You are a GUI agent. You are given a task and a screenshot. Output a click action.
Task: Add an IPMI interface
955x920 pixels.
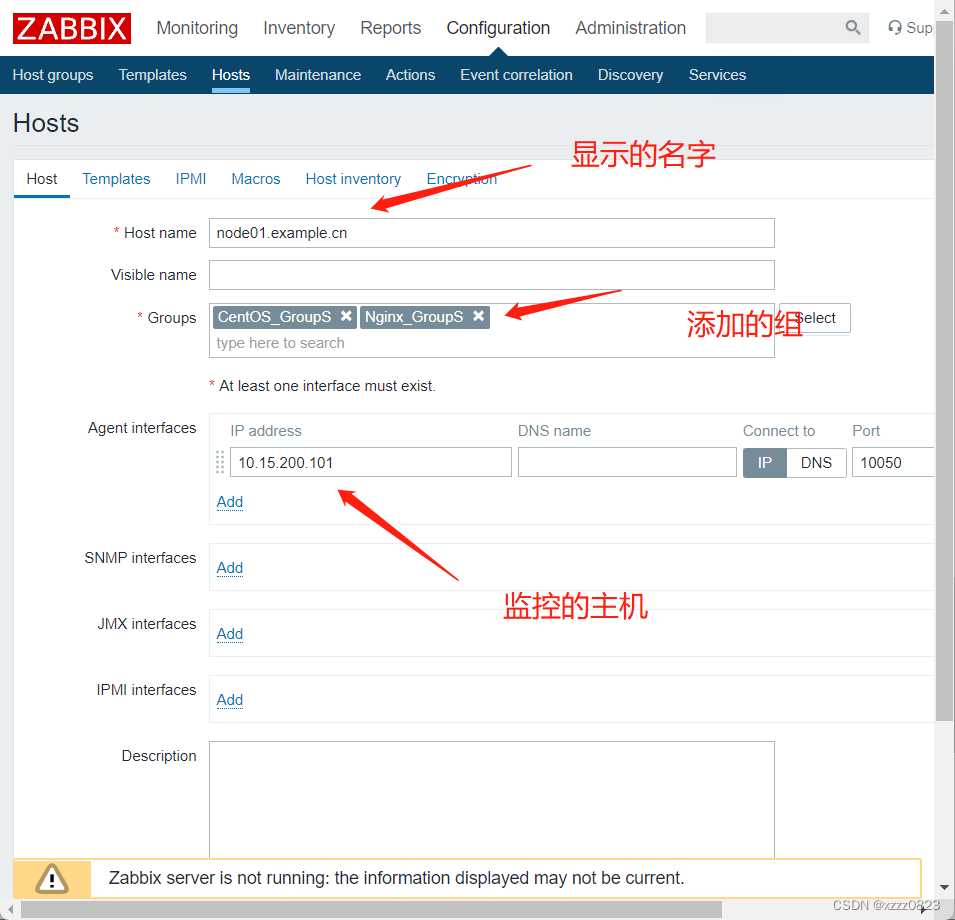click(x=230, y=700)
